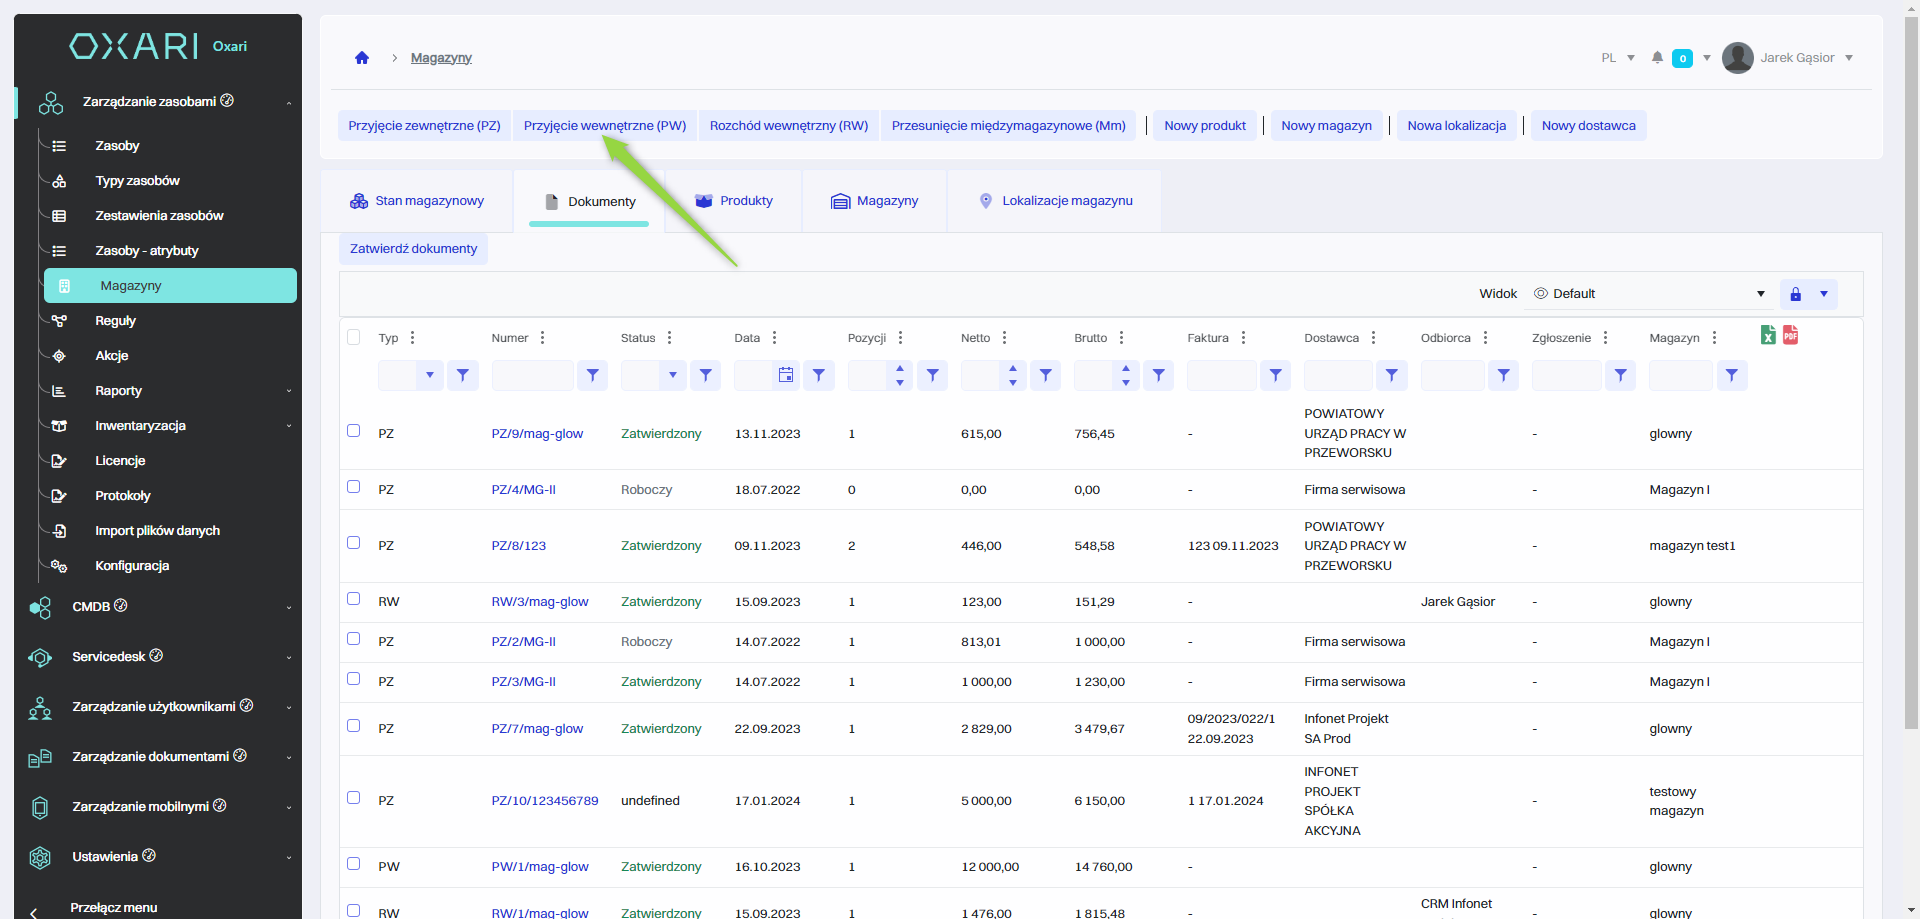Open Status column options menu dots
The image size is (1920, 919).
point(670,338)
